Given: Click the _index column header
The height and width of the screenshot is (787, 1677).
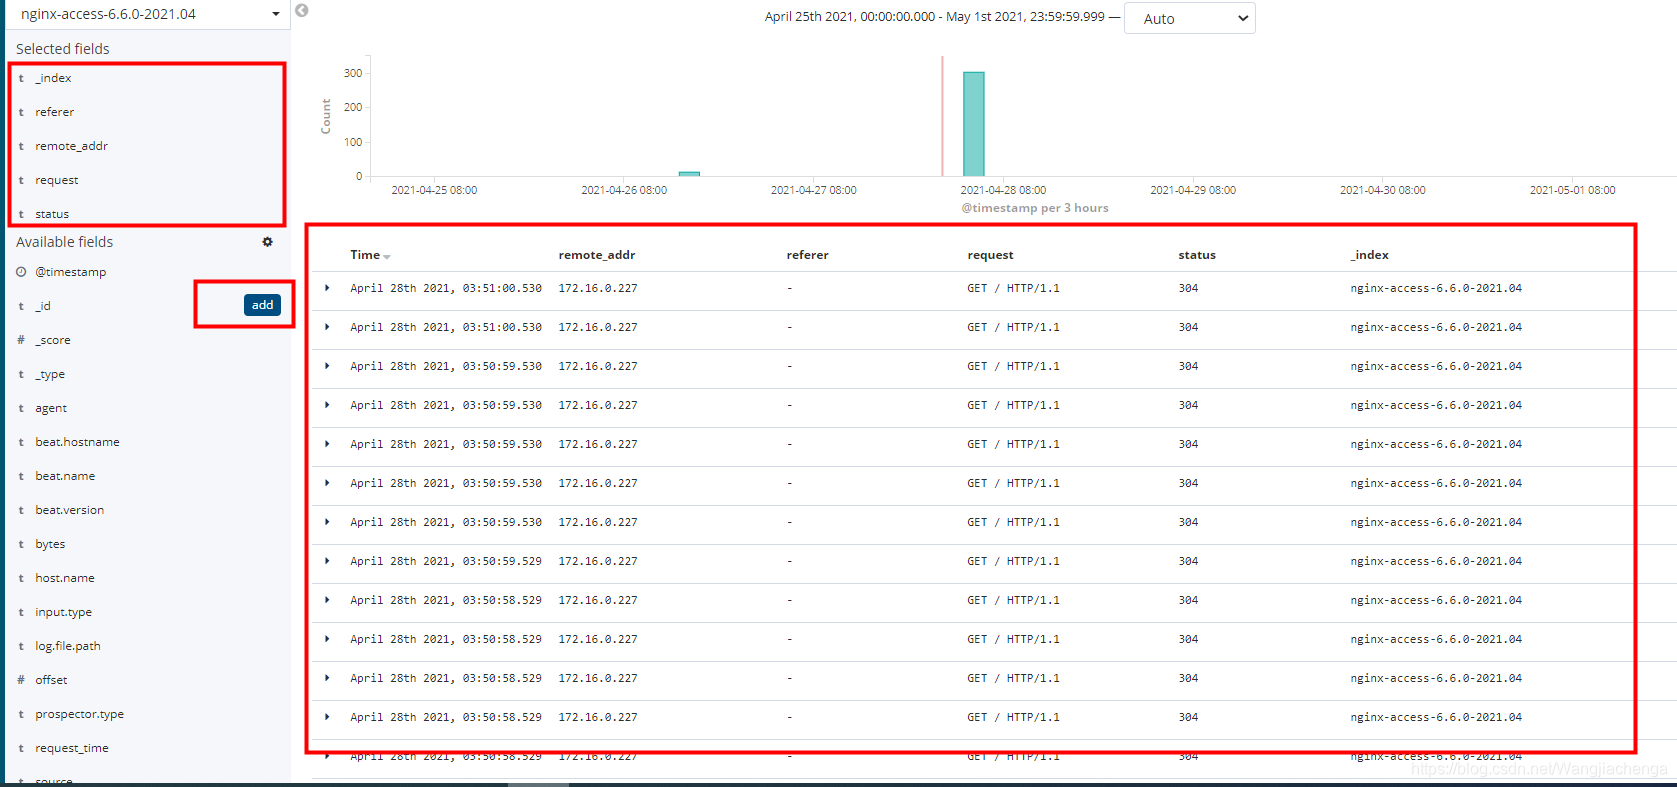Looking at the screenshot, I should [1369, 255].
